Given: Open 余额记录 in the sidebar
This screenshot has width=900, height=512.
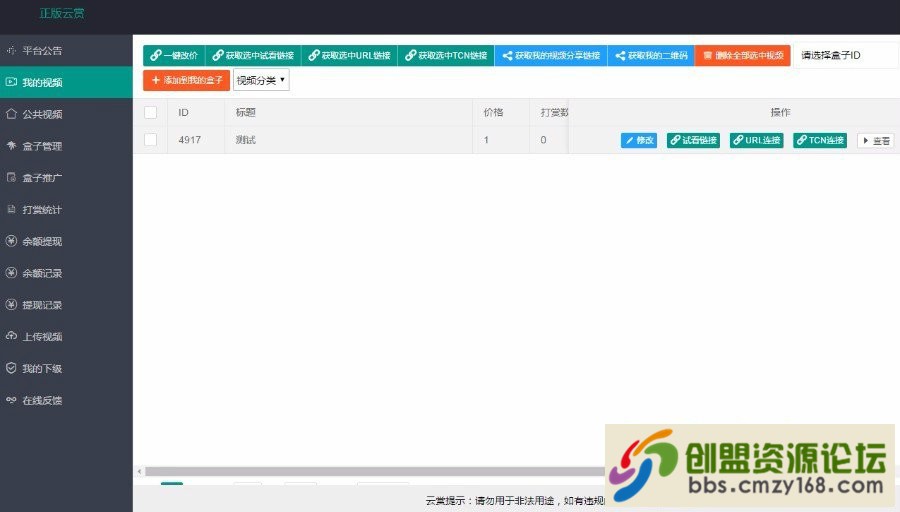Looking at the screenshot, I should [66, 273].
